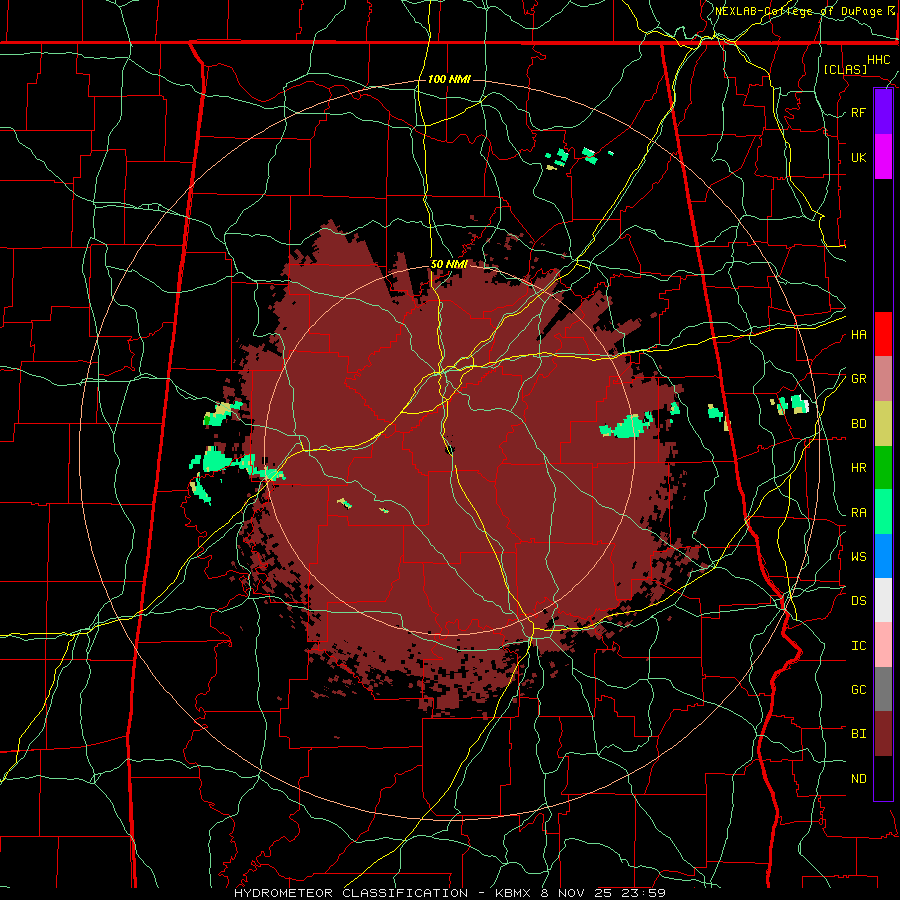This screenshot has height=900, width=900.
Task: Click the RF legend label
Action: [858, 112]
